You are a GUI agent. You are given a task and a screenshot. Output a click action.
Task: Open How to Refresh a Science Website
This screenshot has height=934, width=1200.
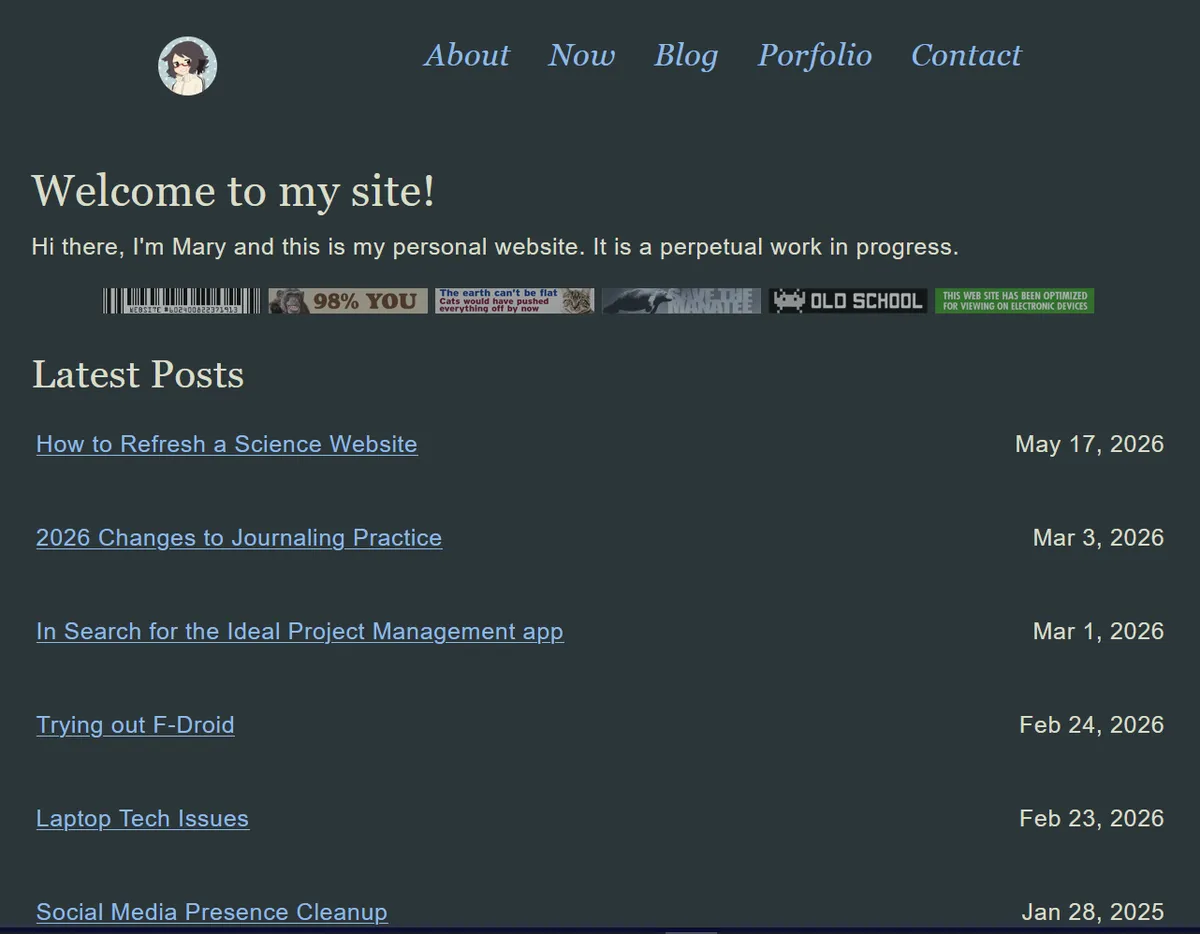point(227,444)
